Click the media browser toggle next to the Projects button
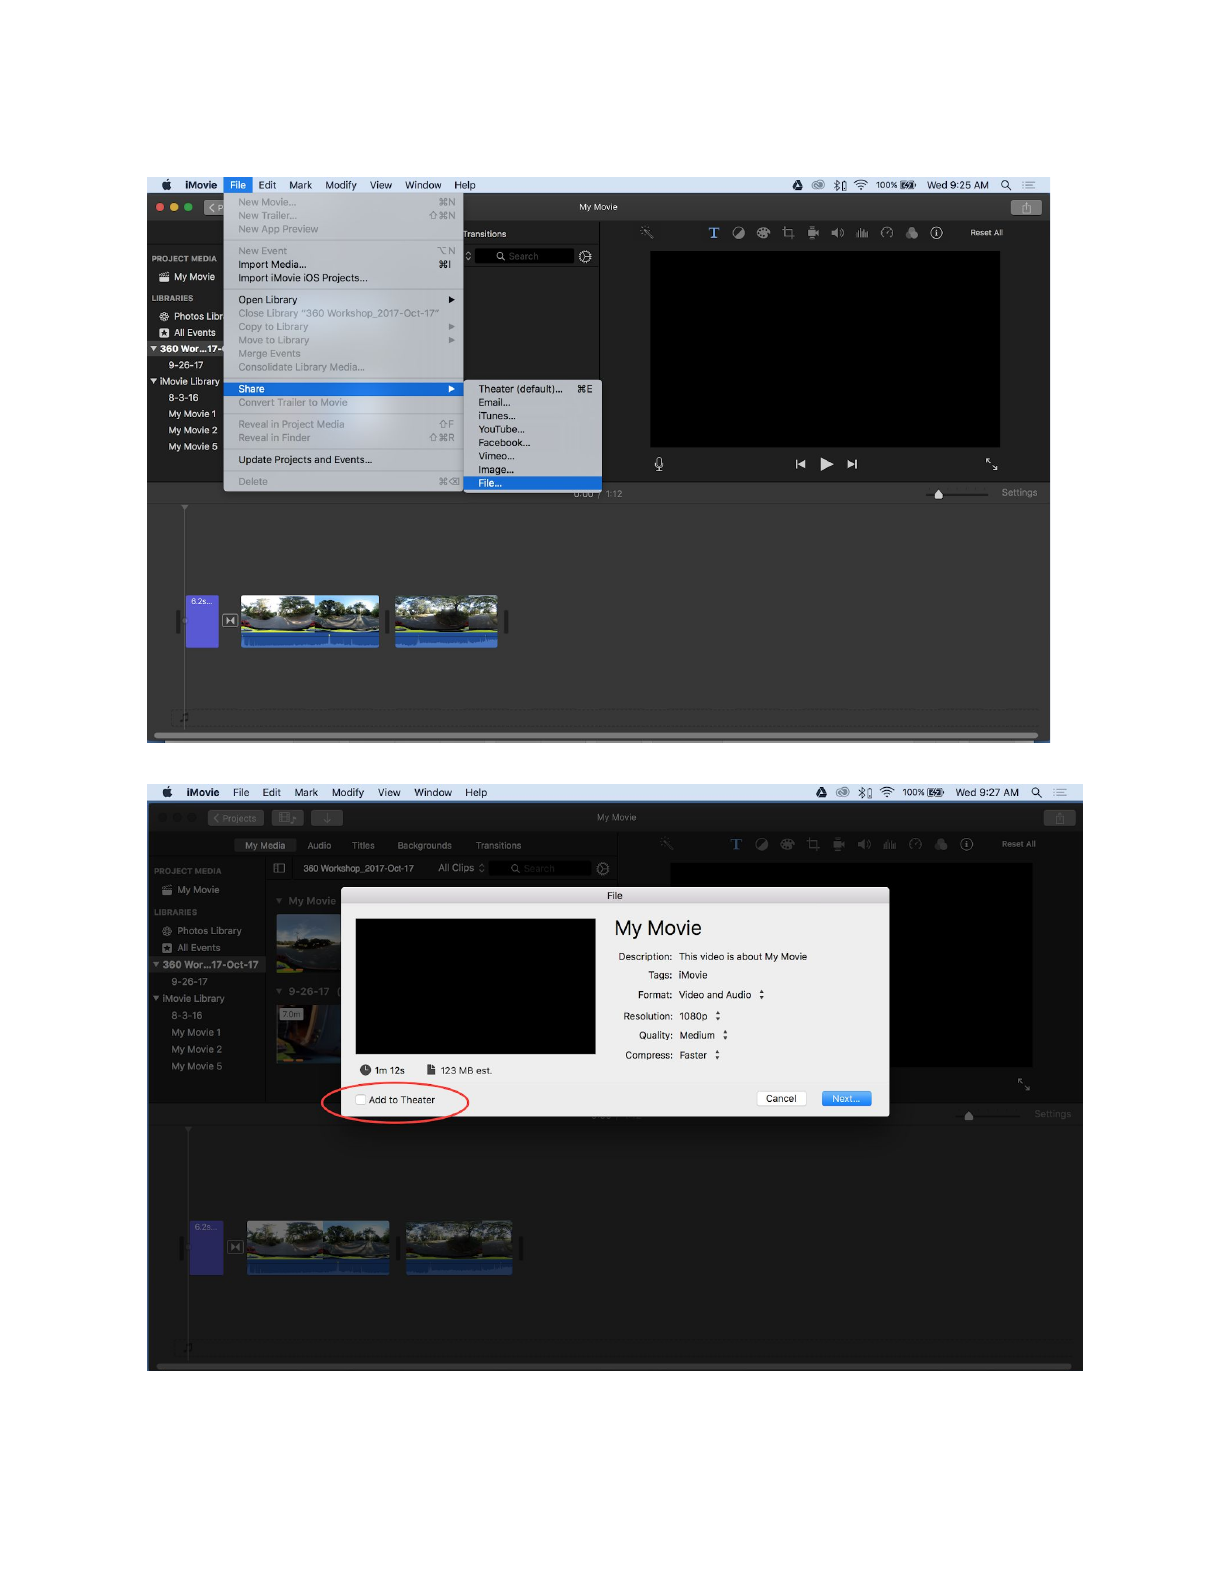Image resolution: width=1224 pixels, height=1584 pixels. (x=287, y=818)
